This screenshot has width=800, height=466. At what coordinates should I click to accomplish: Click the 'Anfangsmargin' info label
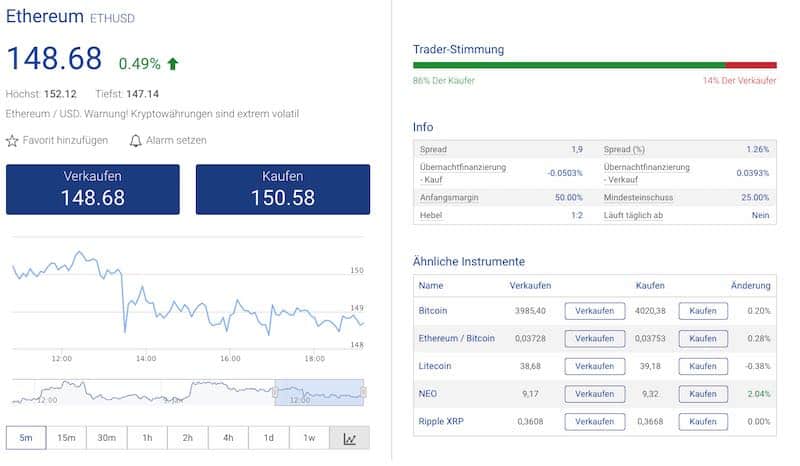[x=449, y=198]
